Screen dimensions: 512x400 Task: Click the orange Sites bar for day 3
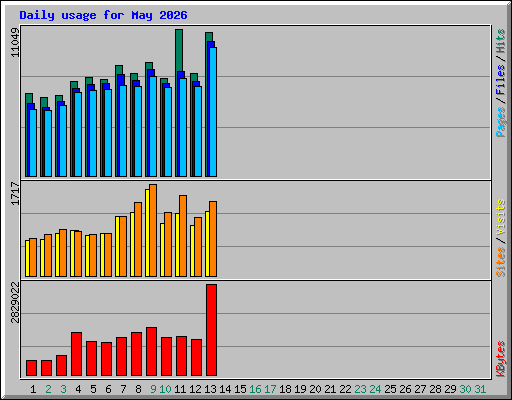click(63, 253)
